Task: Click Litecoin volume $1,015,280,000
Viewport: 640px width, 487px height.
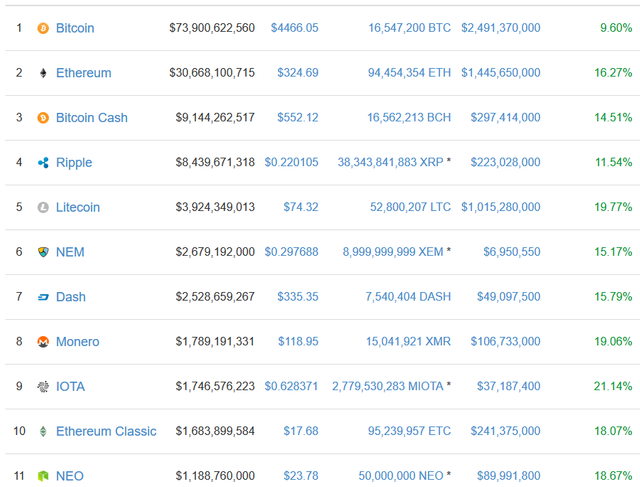Action: click(x=501, y=207)
